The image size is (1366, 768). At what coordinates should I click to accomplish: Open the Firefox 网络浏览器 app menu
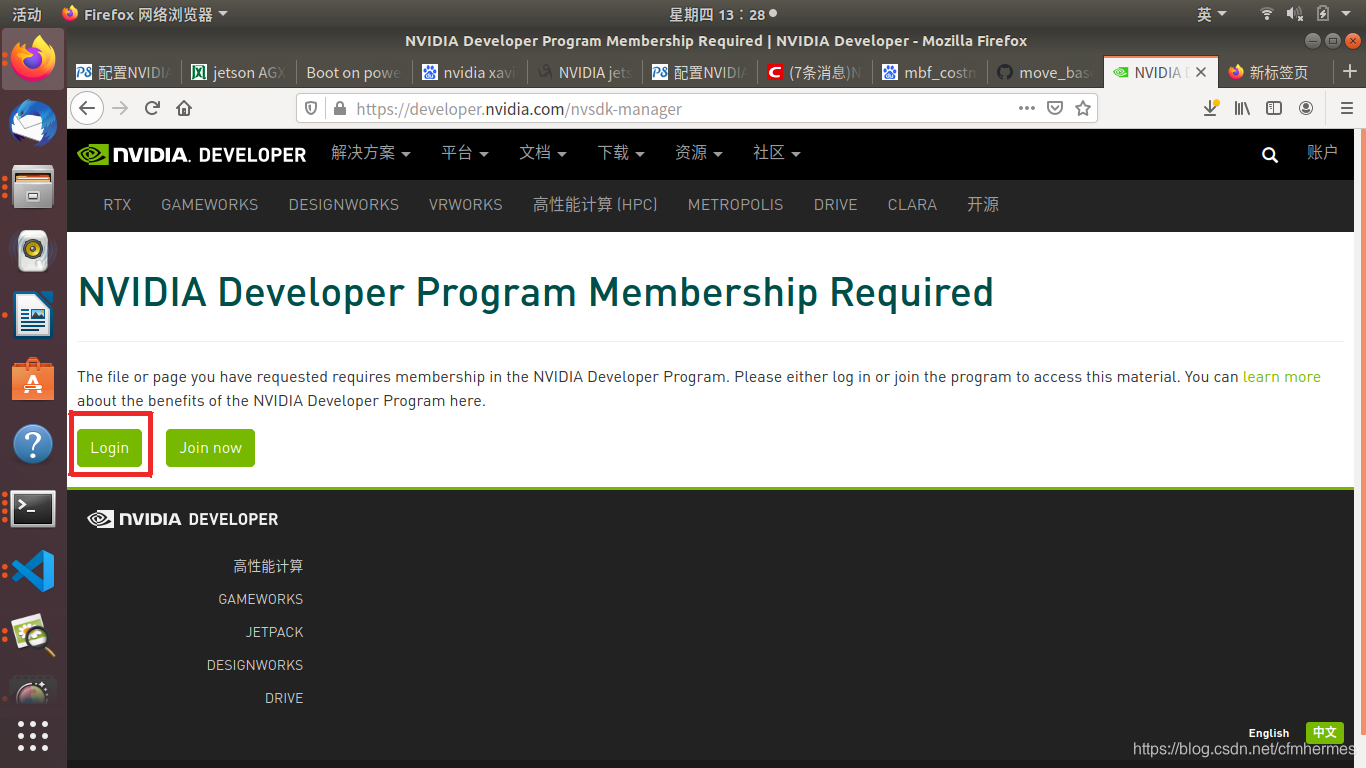(145, 14)
